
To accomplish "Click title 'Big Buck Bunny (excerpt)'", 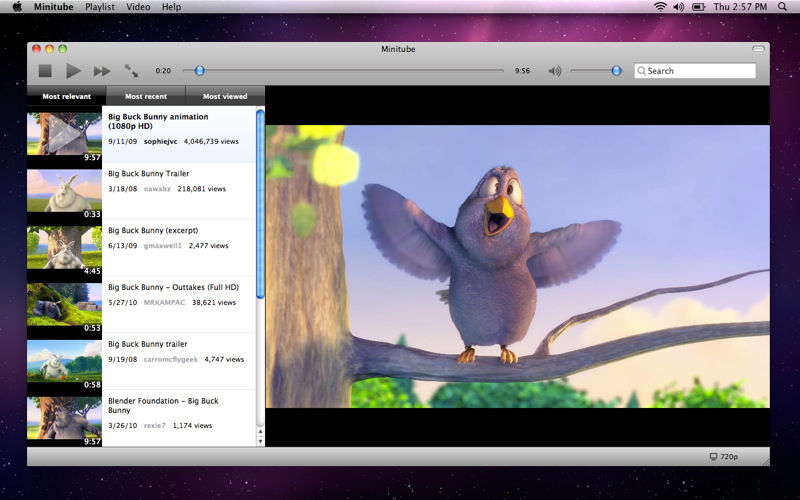I will coord(153,230).
